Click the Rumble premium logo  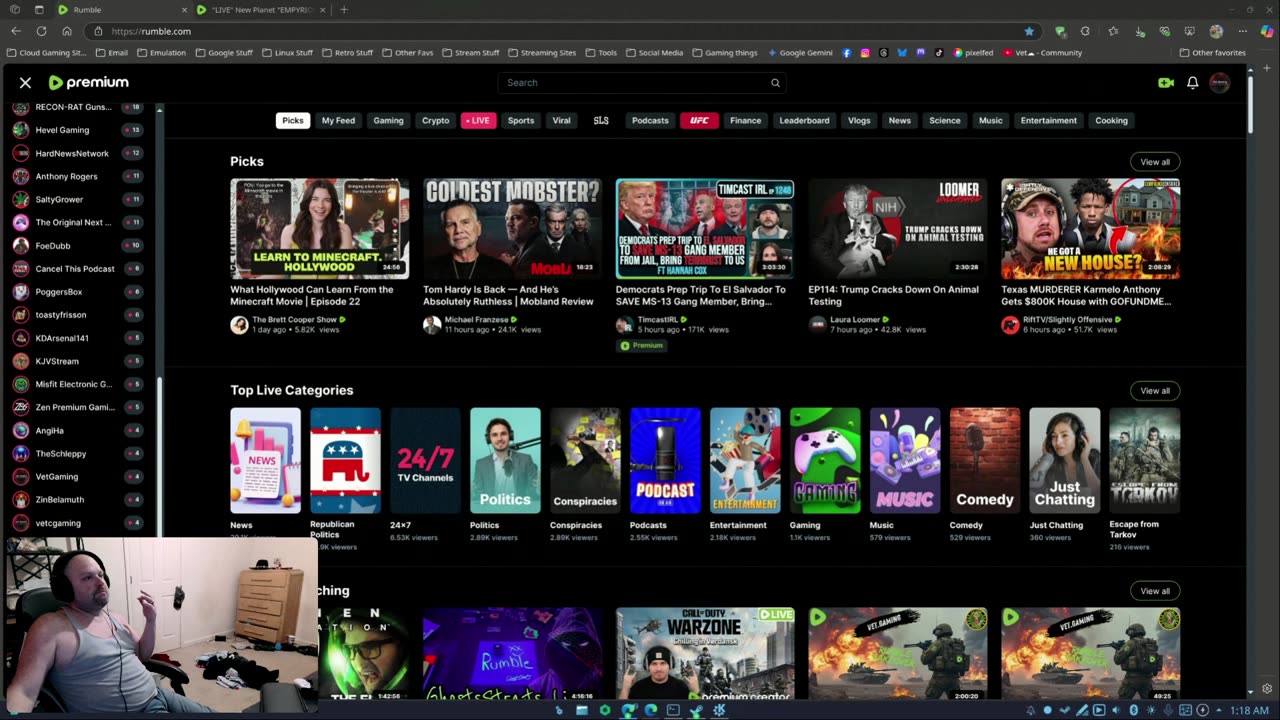pyautogui.click(x=88, y=83)
